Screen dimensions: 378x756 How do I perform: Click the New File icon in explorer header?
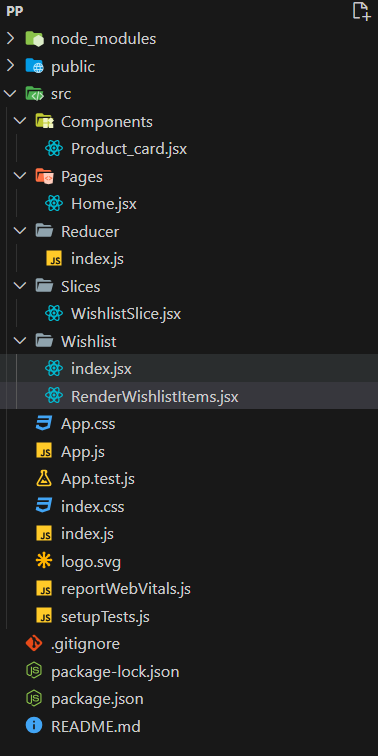pyautogui.click(x=361, y=11)
